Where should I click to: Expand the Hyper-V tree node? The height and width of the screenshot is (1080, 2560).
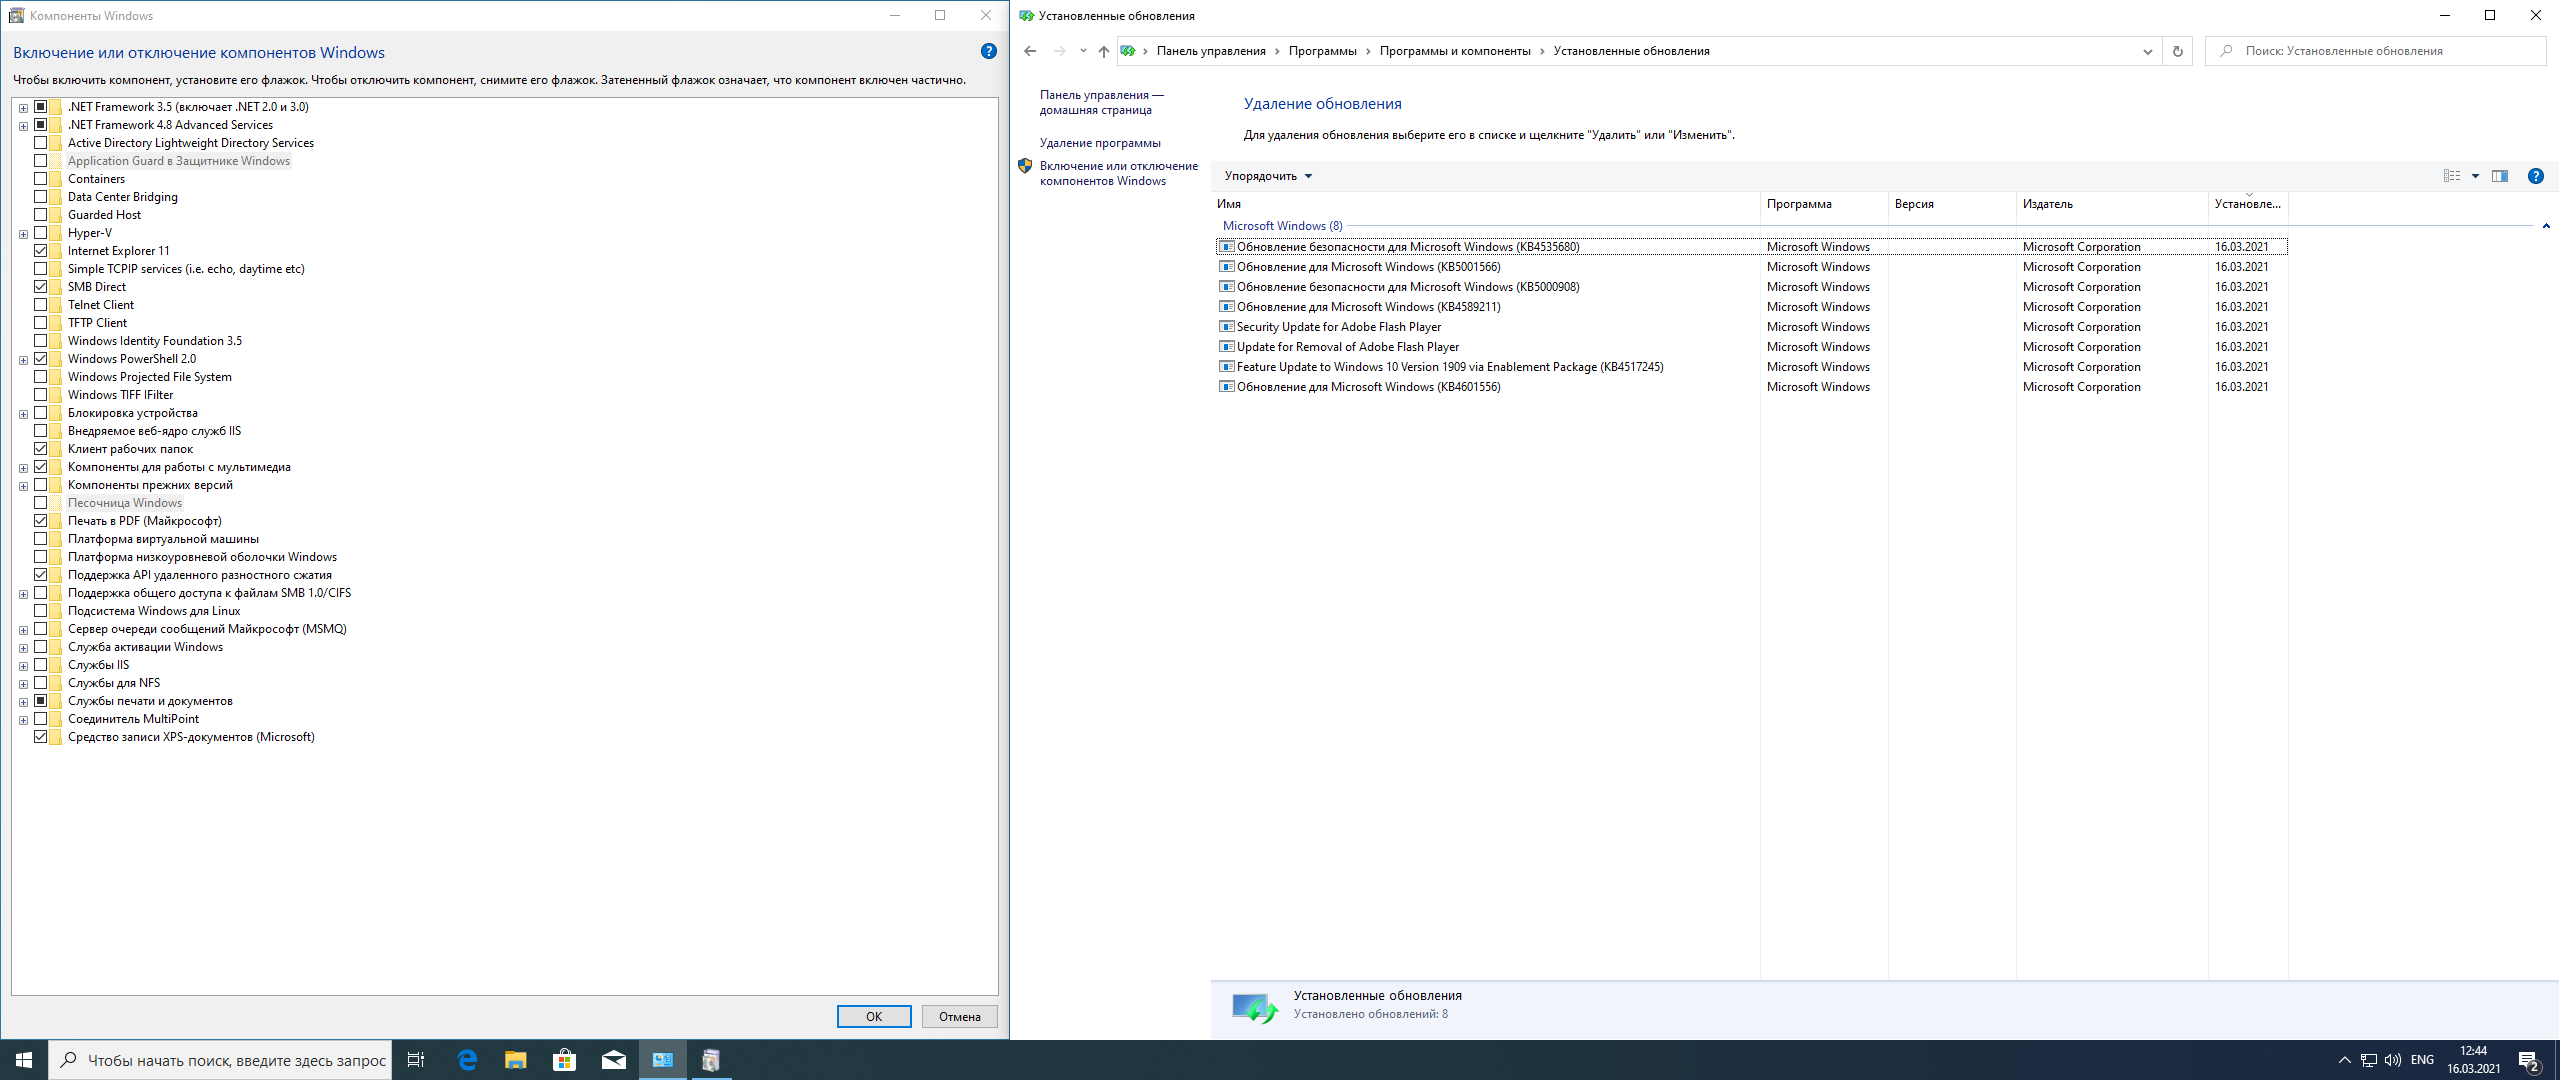pyautogui.click(x=23, y=234)
